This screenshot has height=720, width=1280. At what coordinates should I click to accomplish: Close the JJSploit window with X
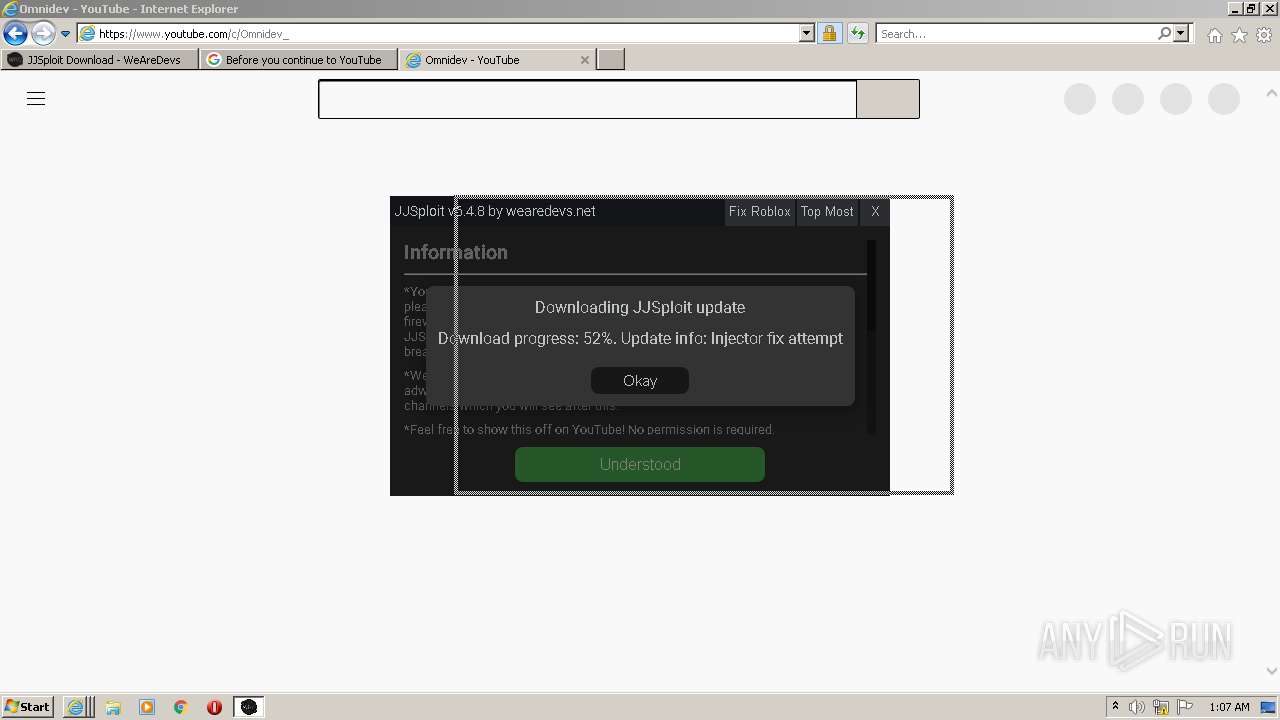(x=875, y=211)
